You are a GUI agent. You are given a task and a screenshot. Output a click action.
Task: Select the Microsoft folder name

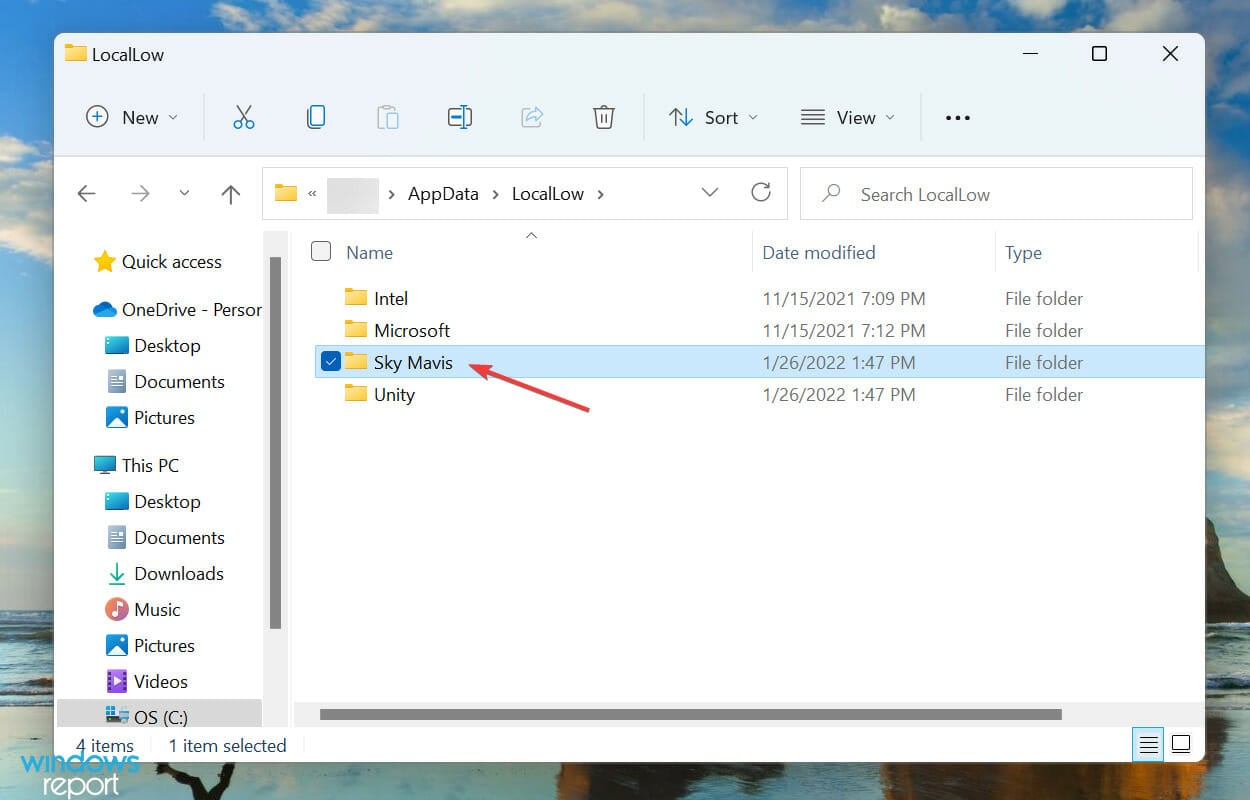pos(412,330)
